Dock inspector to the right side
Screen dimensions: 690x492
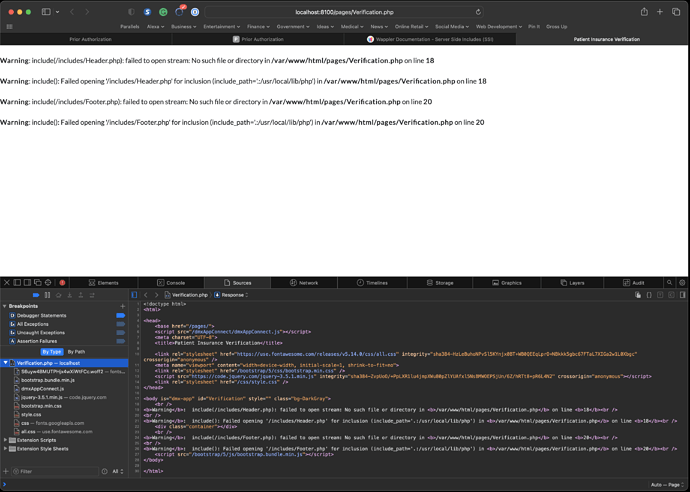27,283
